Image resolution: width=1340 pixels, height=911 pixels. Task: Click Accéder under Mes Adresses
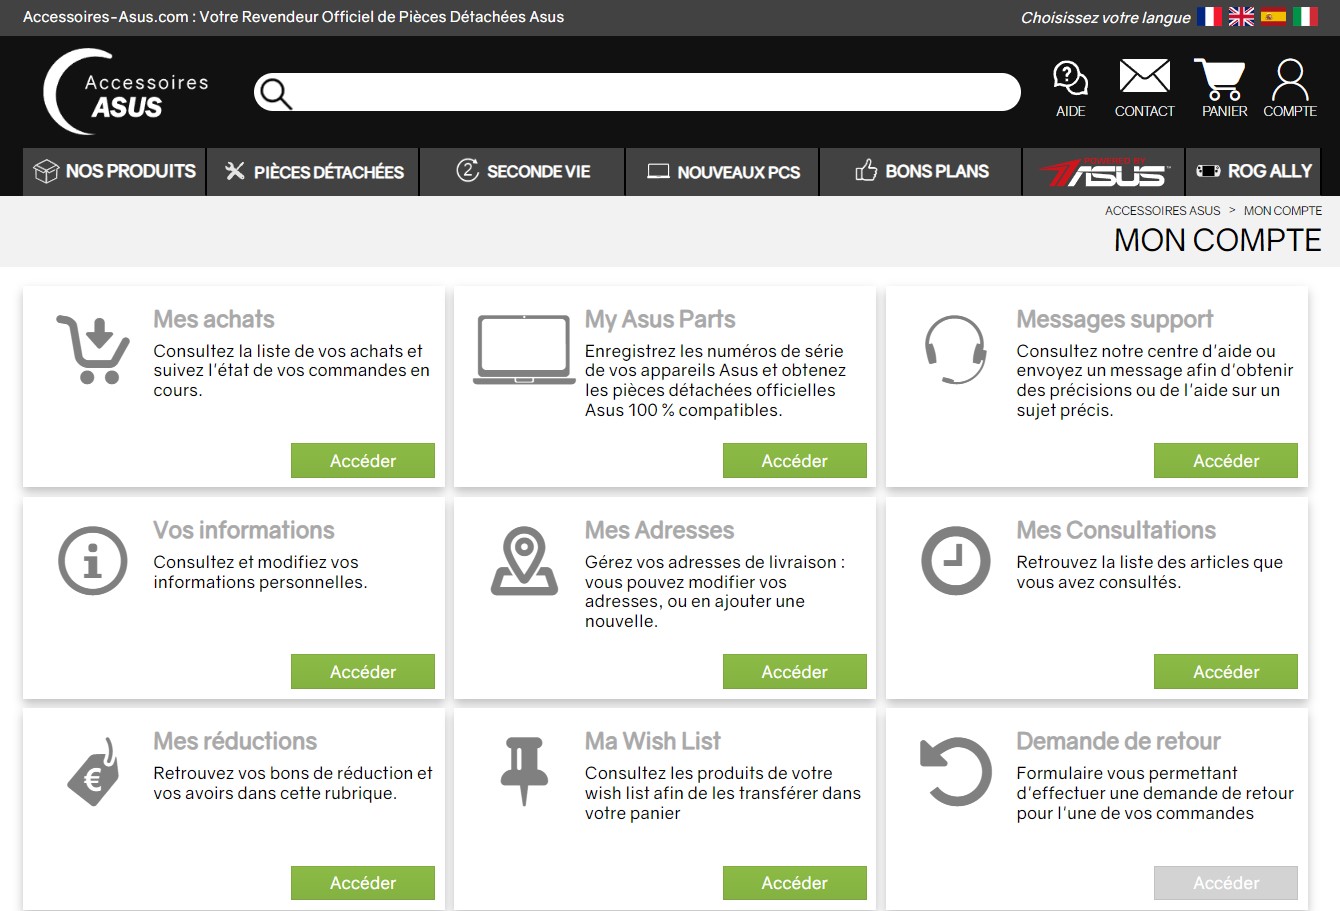(795, 672)
